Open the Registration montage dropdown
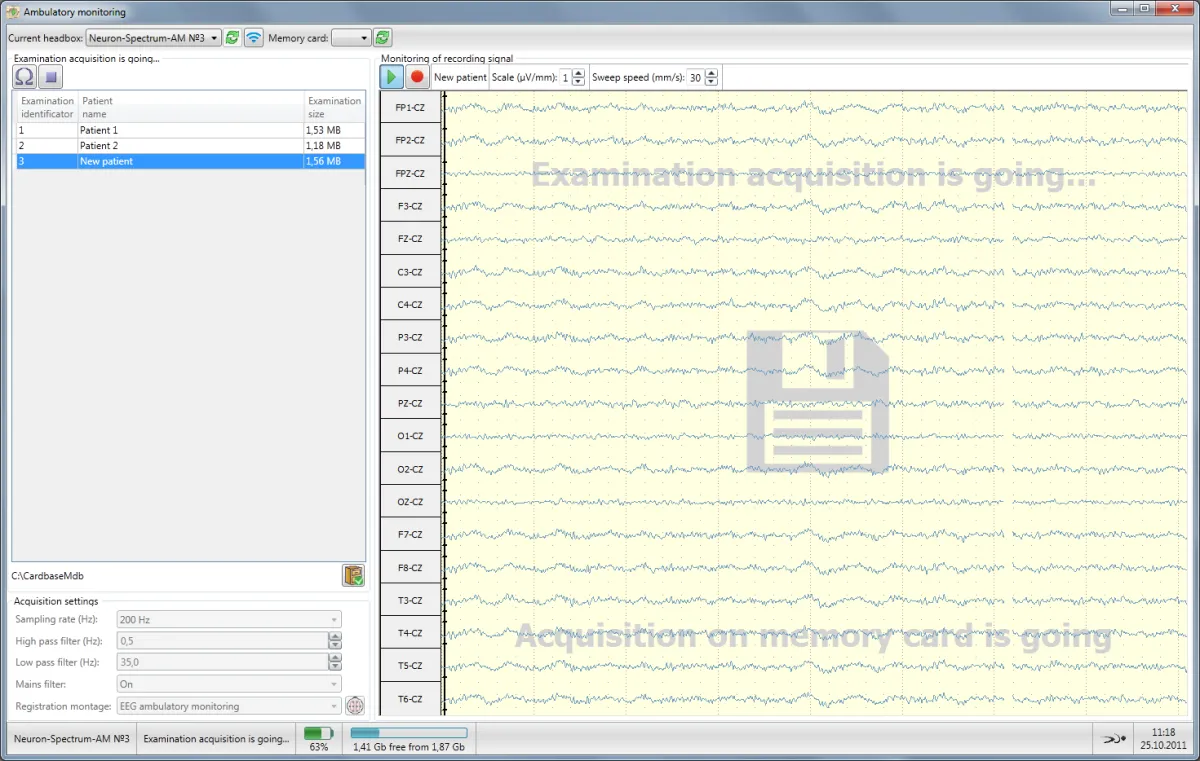This screenshot has height=761, width=1200. (x=229, y=706)
